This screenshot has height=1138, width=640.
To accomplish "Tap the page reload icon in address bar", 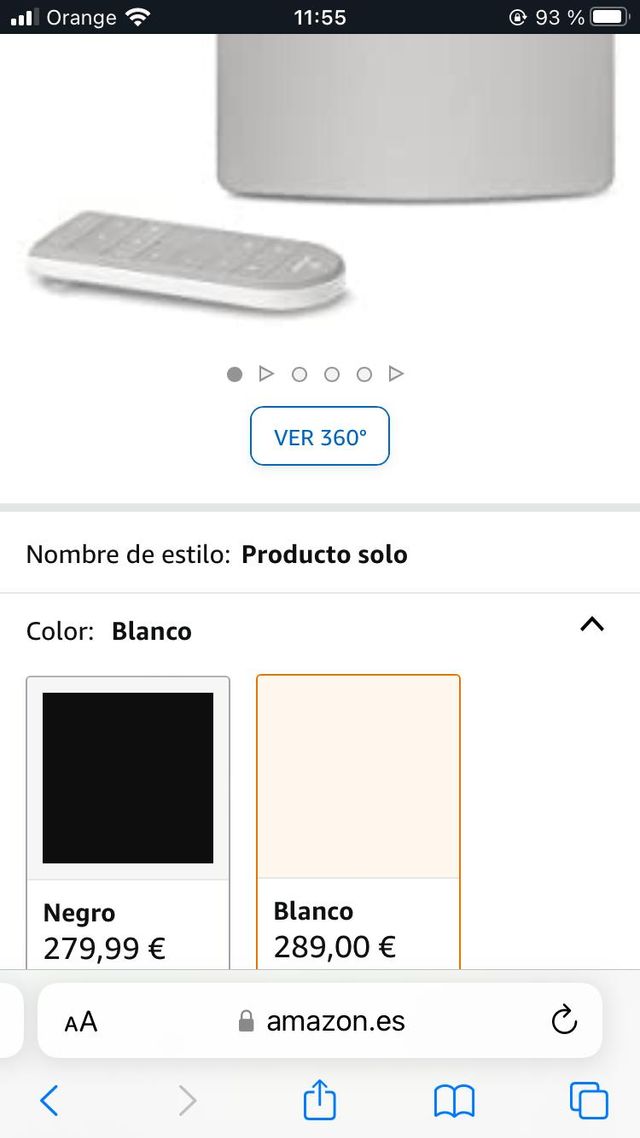I will (564, 1021).
